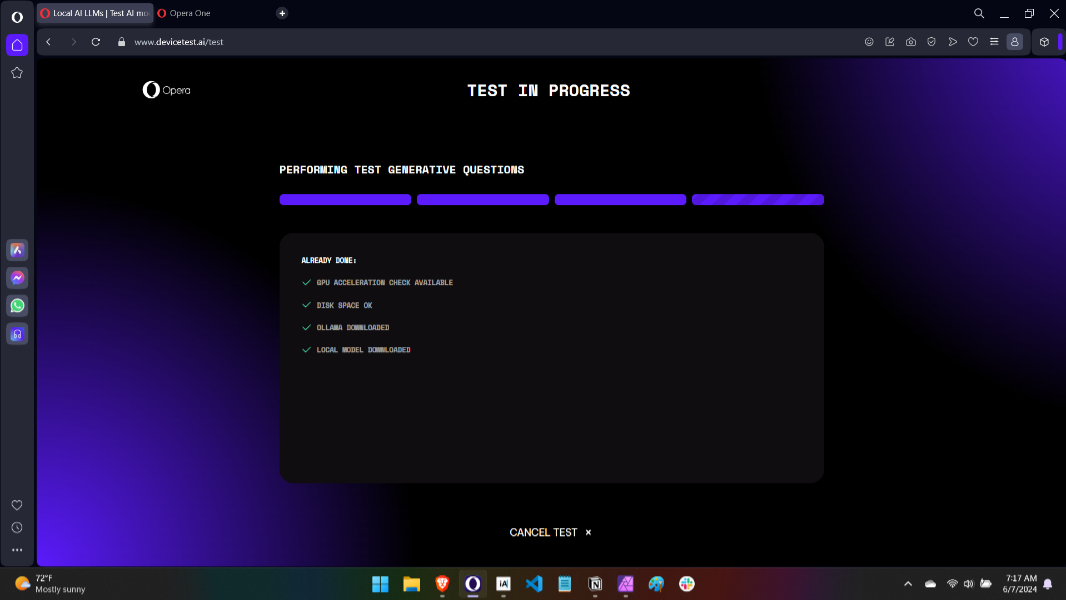Open the profile icon in the toolbar
The image size is (1066, 600).
pos(1014,42)
